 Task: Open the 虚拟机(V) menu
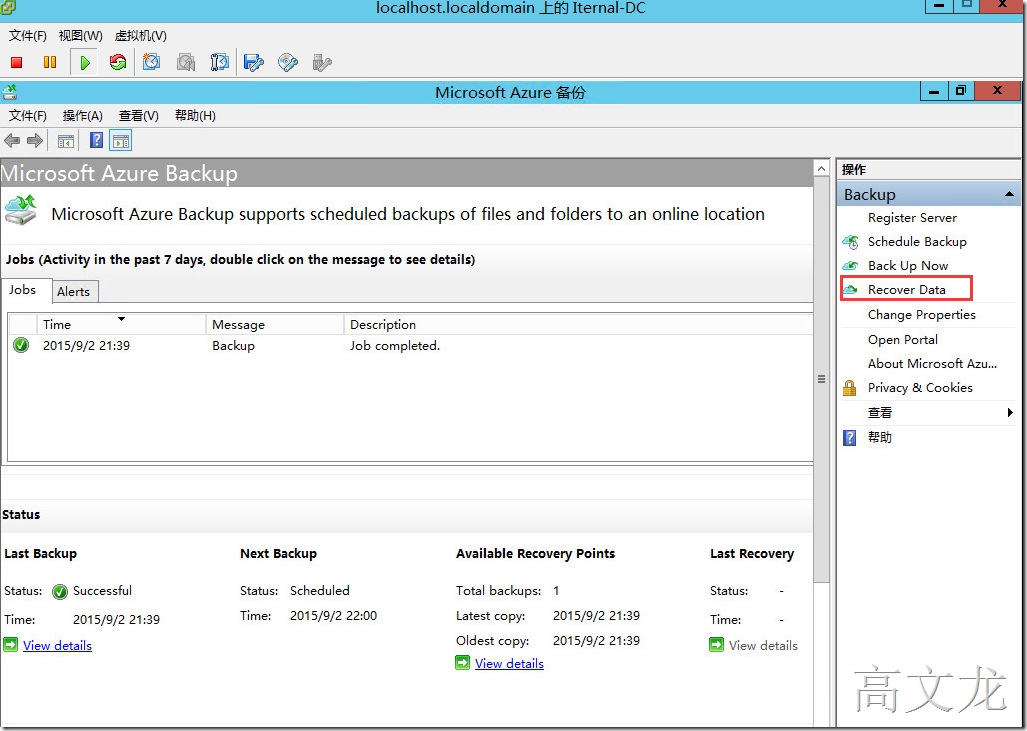click(x=141, y=35)
